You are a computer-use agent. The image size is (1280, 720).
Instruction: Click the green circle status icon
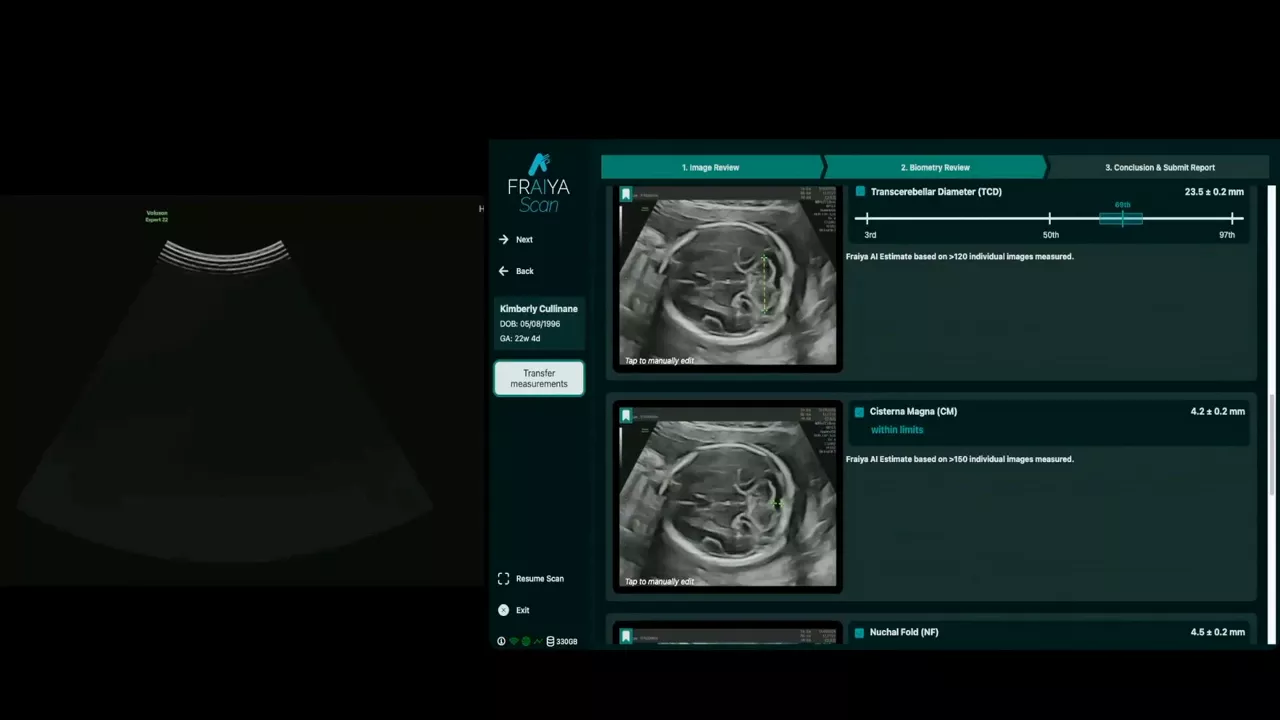[x=526, y=641]
